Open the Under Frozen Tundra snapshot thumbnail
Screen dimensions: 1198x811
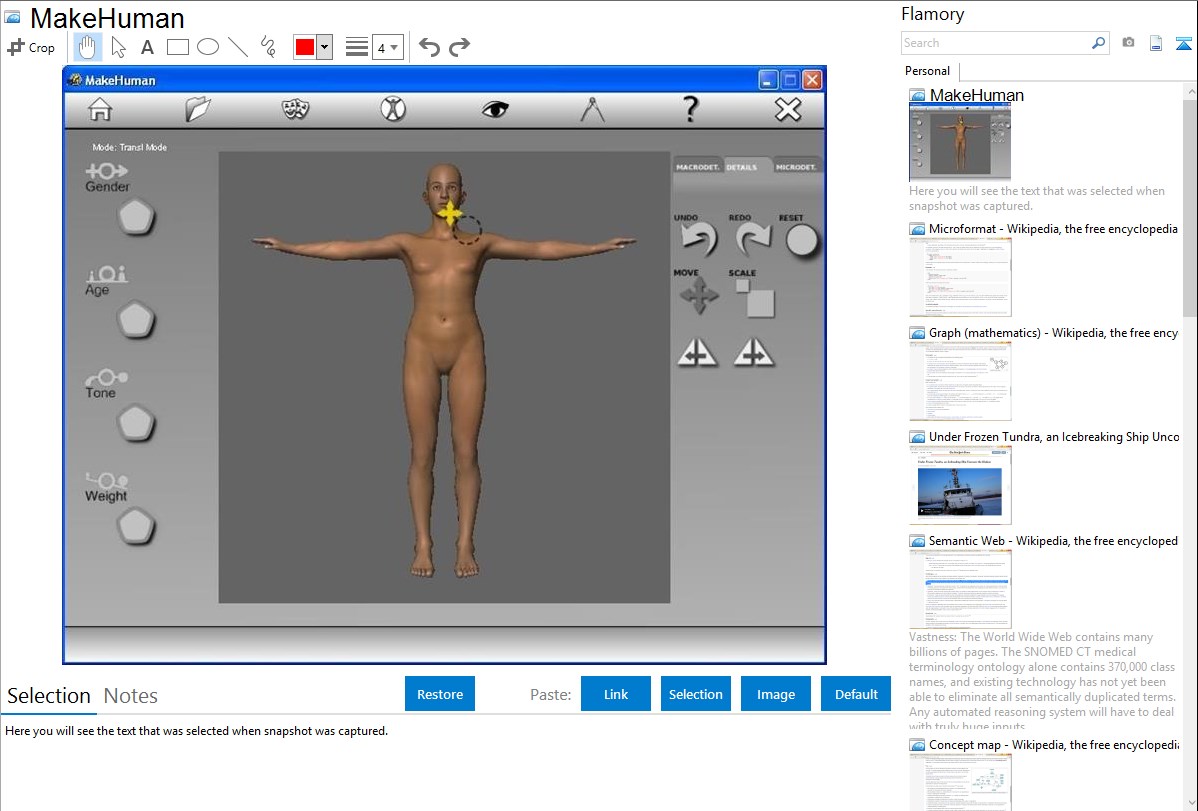click(x=960, y=485)
